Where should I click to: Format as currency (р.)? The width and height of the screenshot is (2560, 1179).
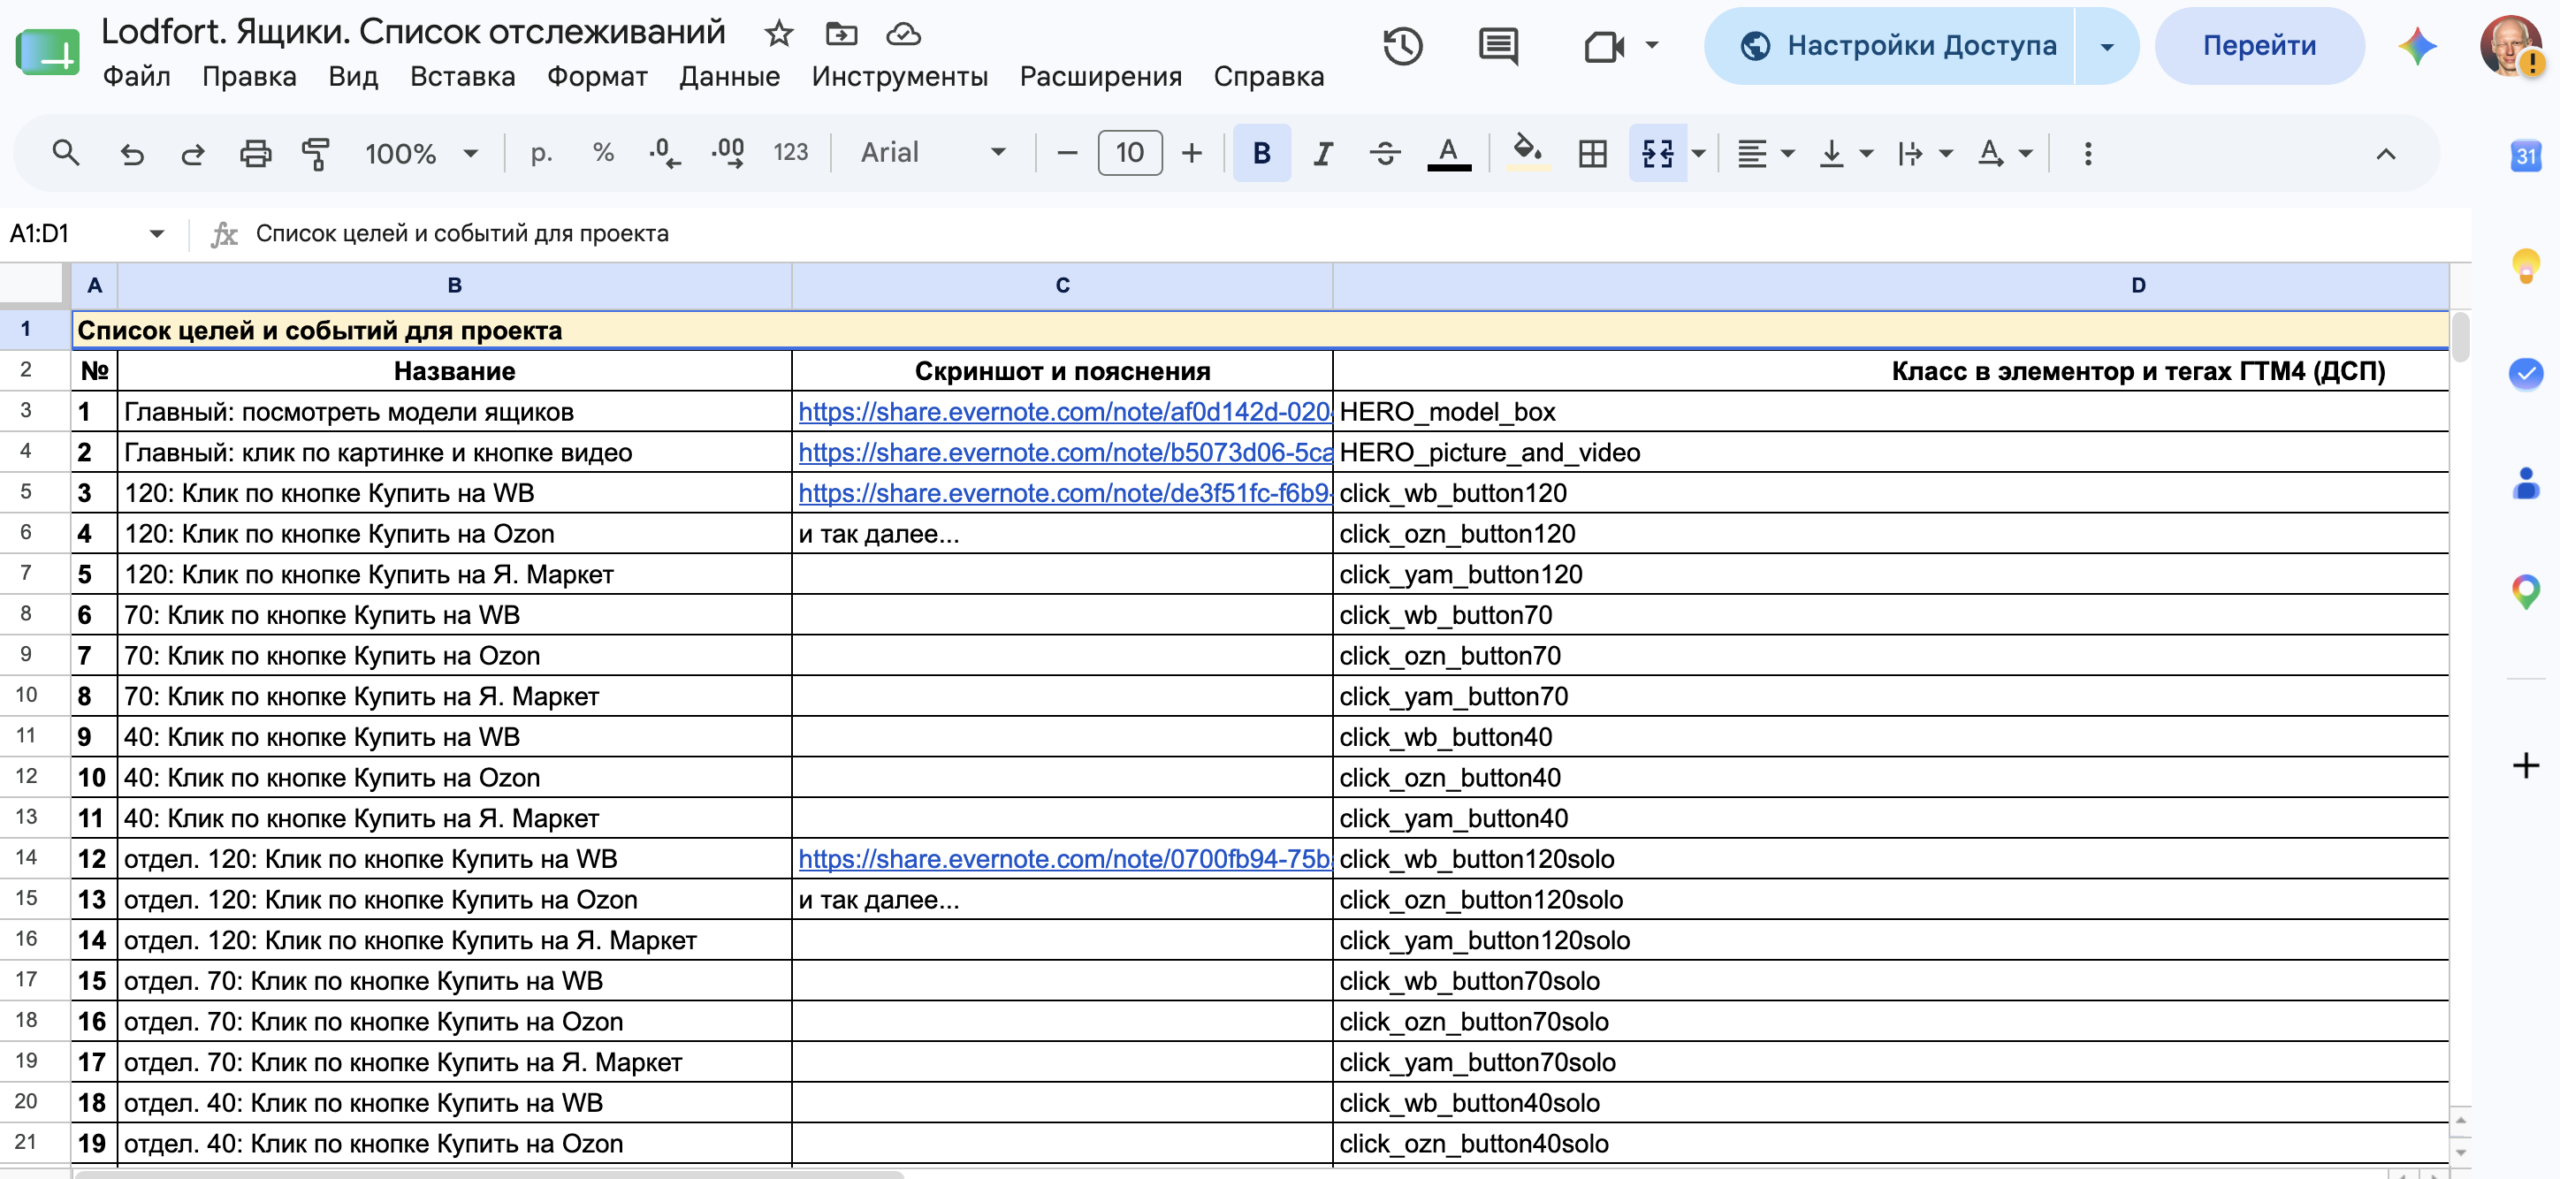point(541,153)
